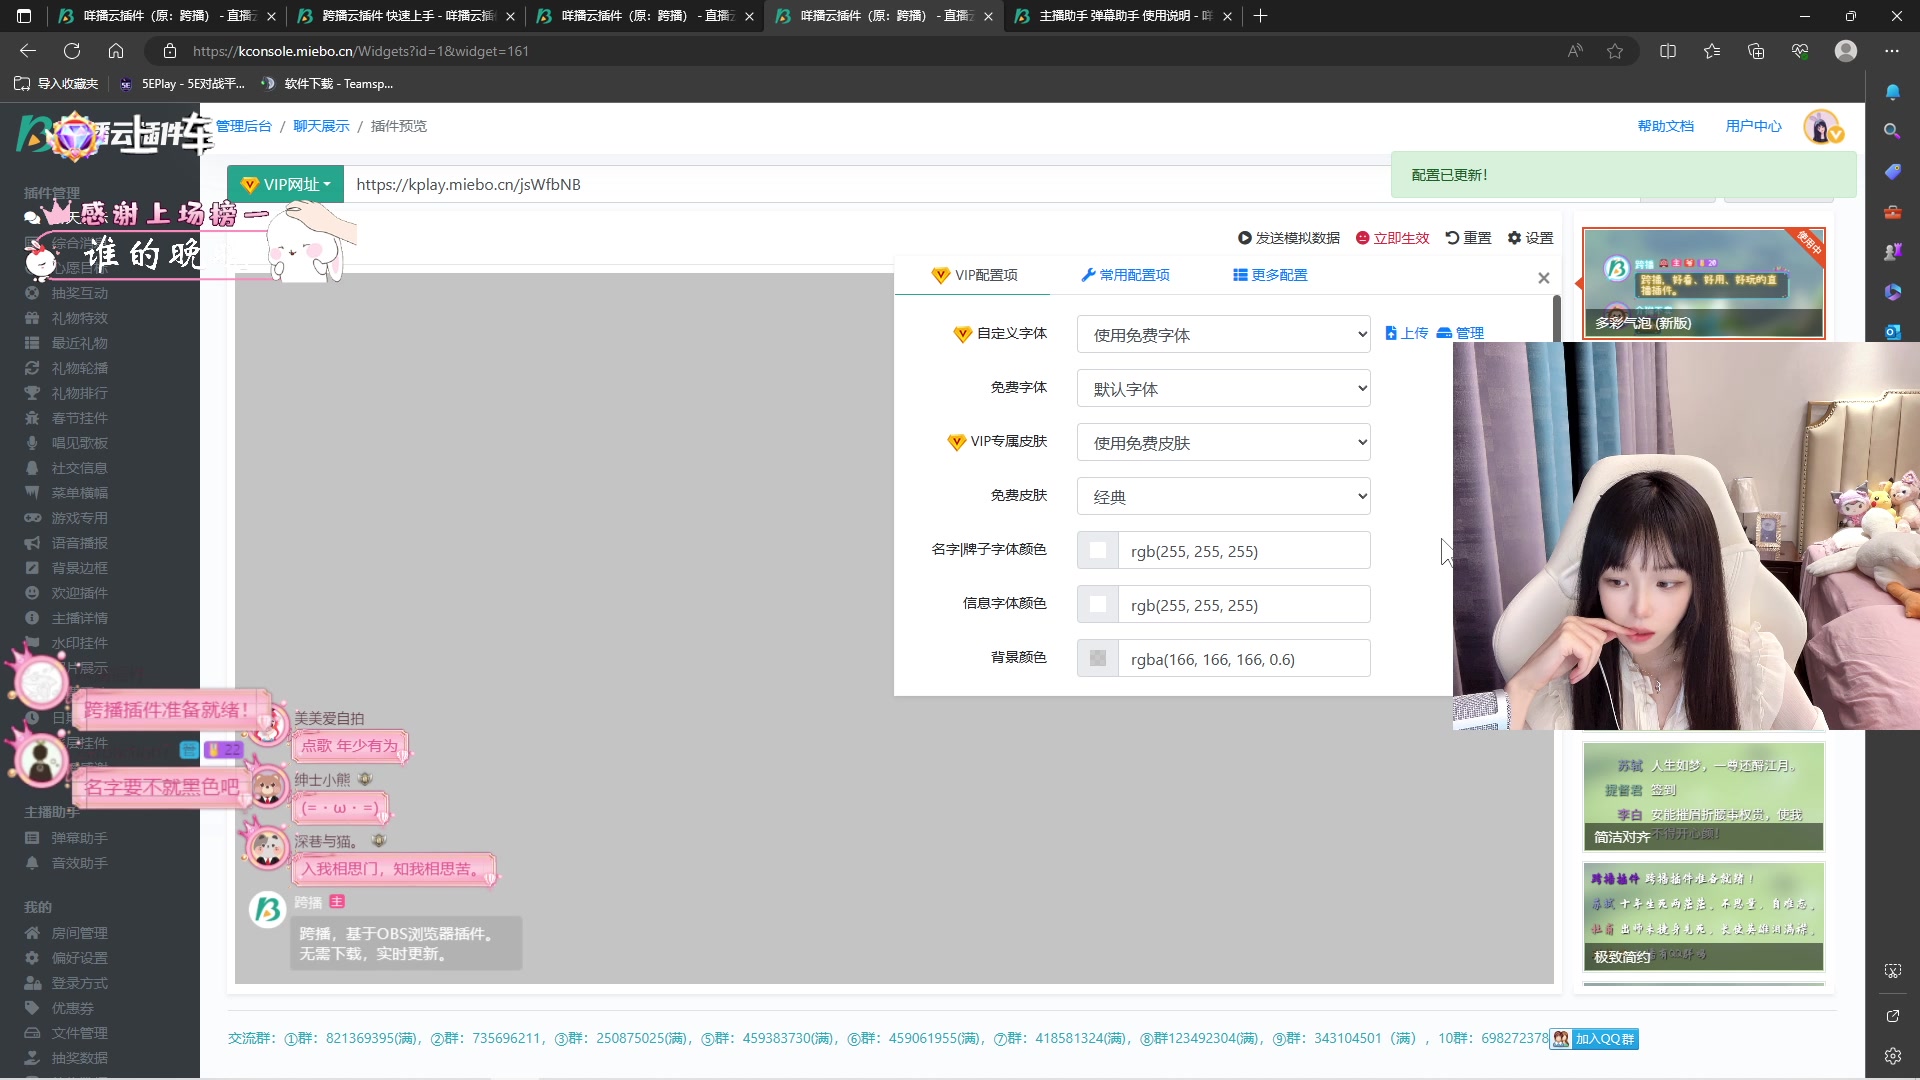
Task: Open 语音播报 sidebar item
Action: tap(80, 543)
